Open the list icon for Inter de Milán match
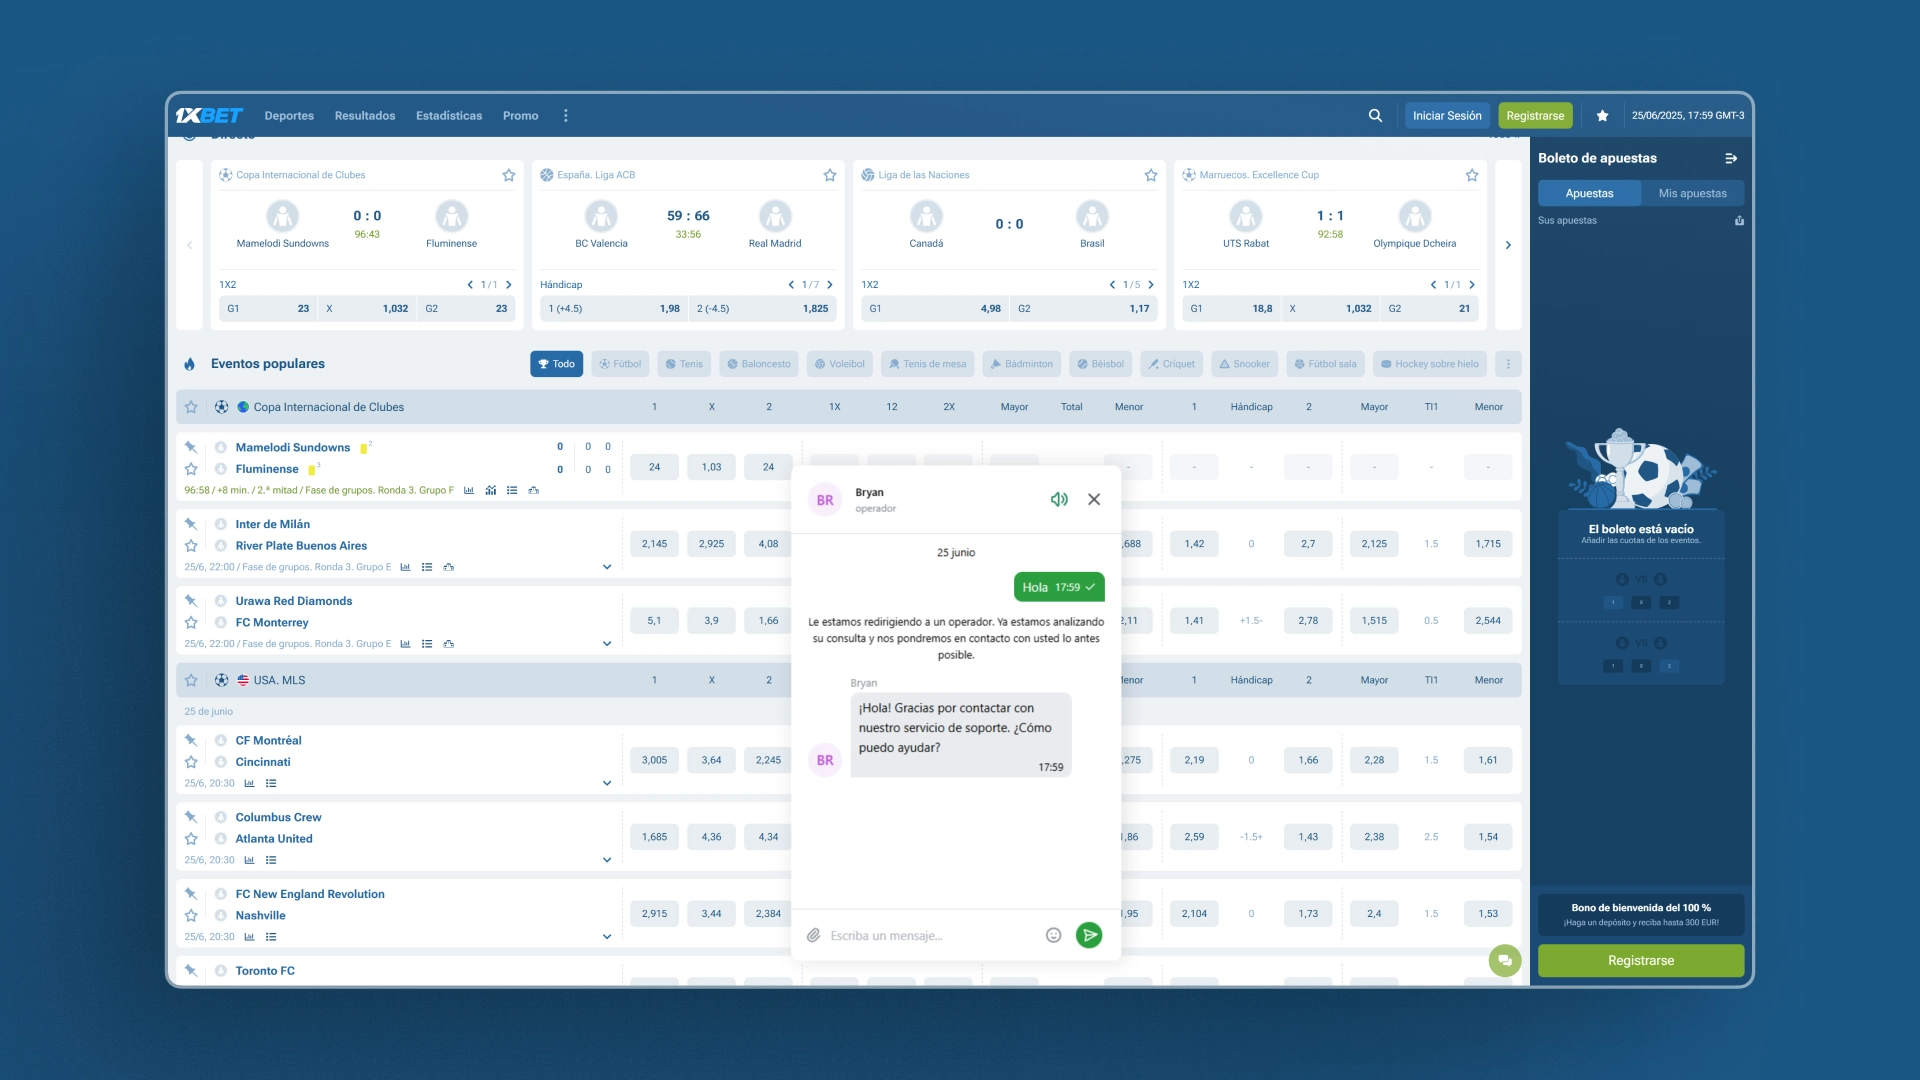The image size is (1920, 1080). click(x=427, y=567)
